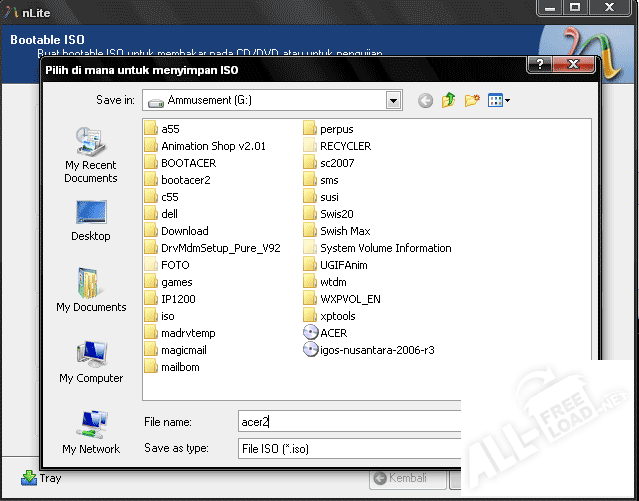Open My Network places shortcut
The width and height of the screenshot is (639, 501).
click(91, 432)
